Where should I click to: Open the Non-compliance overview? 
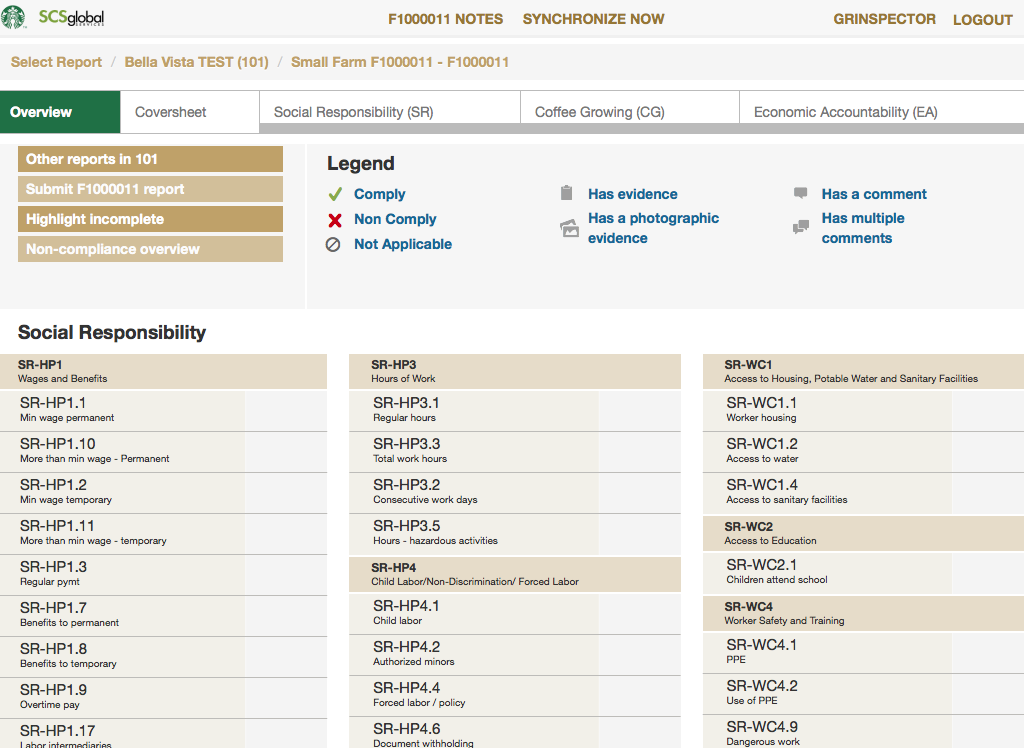[x=150, y=249]
